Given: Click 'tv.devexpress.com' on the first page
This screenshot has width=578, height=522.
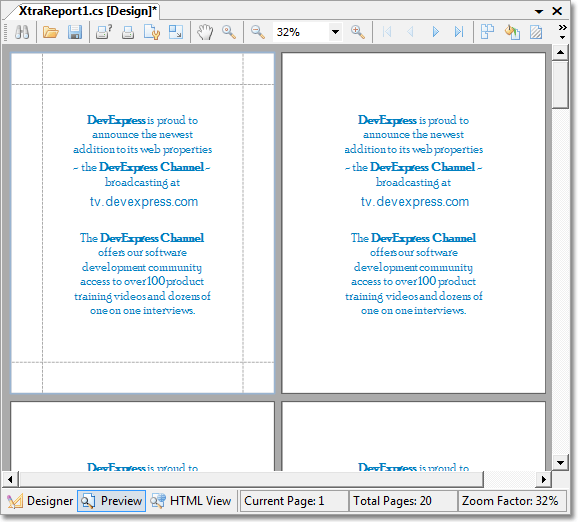Looking at the screenshot, I should click(144, 202).
